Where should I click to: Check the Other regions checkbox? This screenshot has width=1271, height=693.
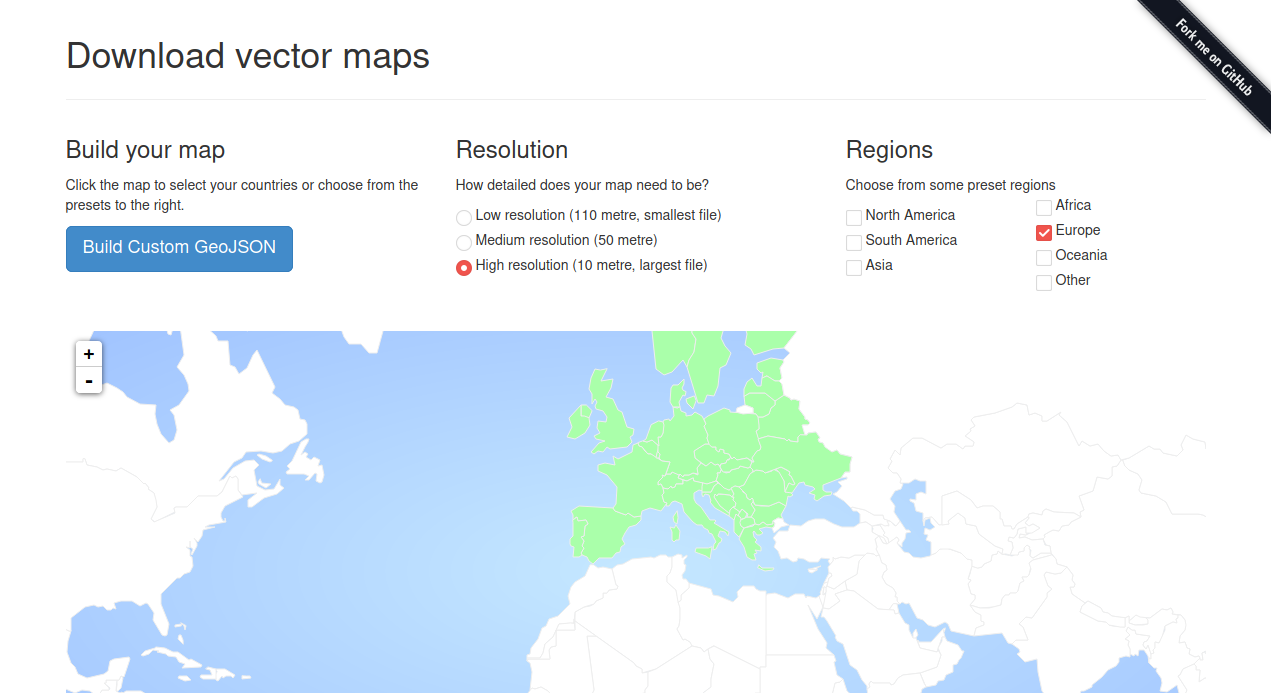click(x=1044, y=282)
